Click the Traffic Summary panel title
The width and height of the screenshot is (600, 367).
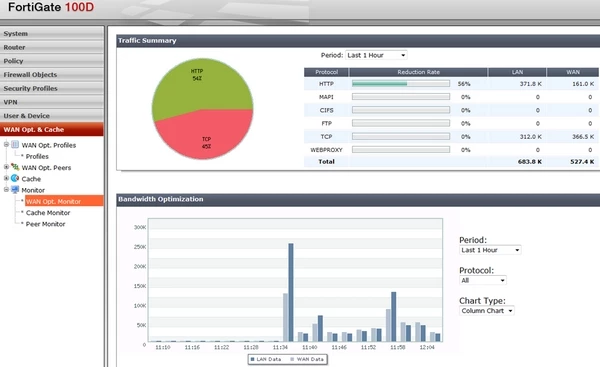pyautogui.click(x=147, y=41)
